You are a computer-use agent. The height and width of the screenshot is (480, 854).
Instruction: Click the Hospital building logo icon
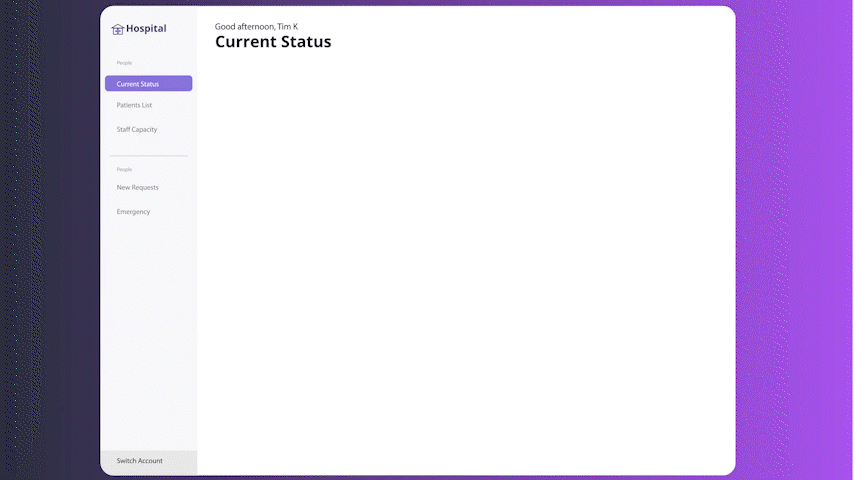coord(118,29)
